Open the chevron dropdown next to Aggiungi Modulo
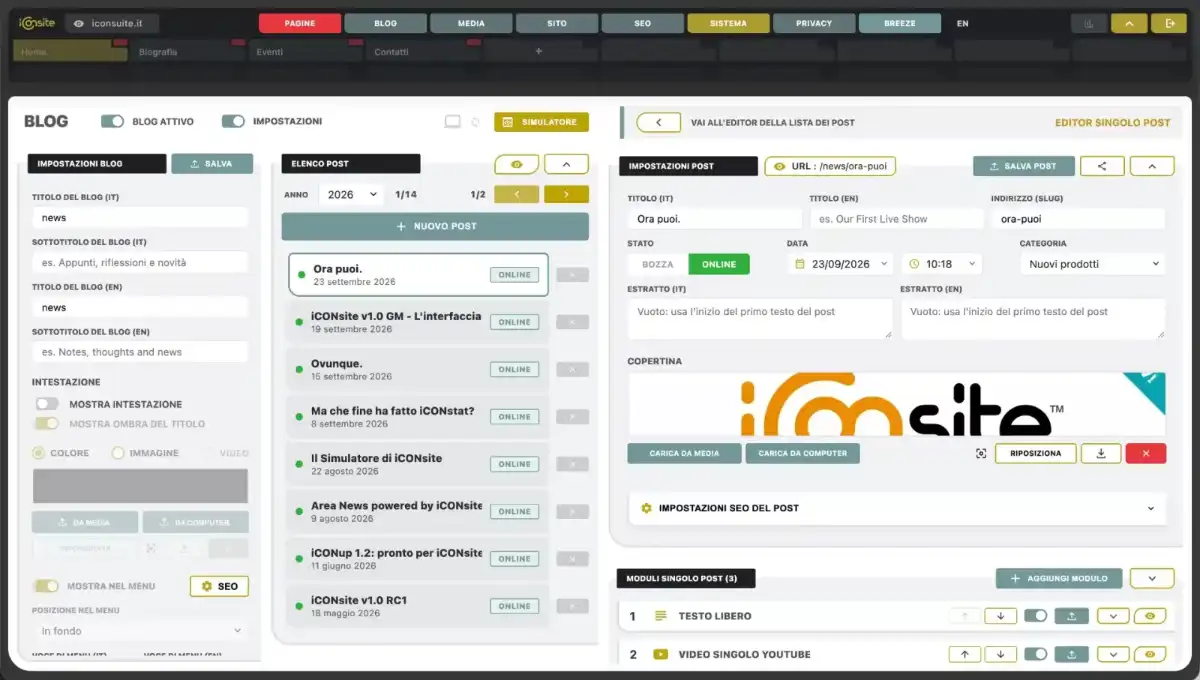The image size is (1200, 680). (1151, 578)
